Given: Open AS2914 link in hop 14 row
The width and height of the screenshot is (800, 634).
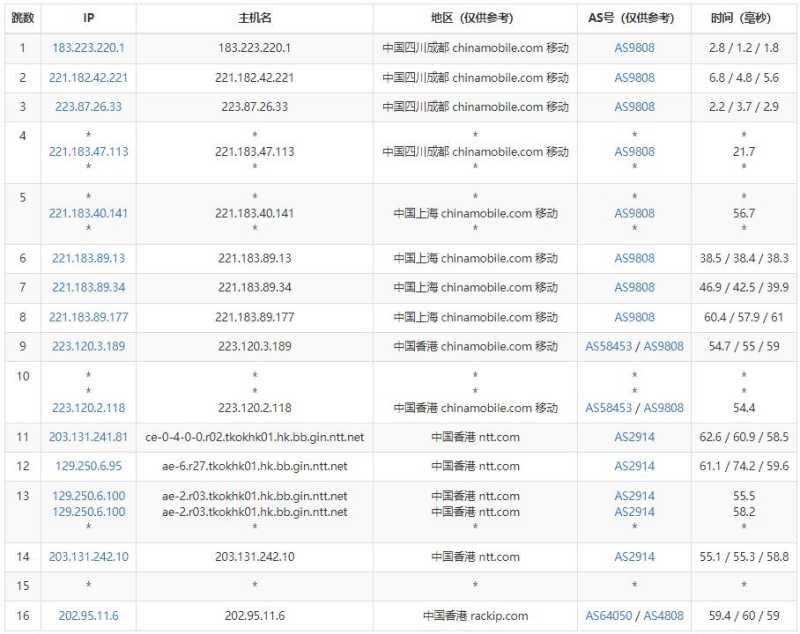Looking at the screenshot, I should pyautogui.click(x=634, y=556).
